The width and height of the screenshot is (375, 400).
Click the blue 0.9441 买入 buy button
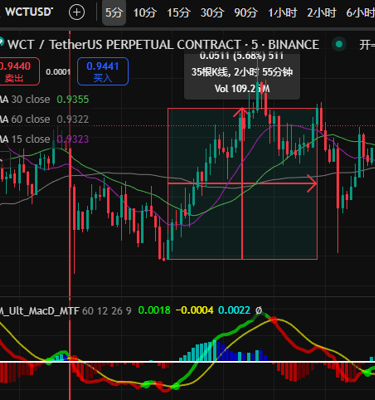(103, 71)
